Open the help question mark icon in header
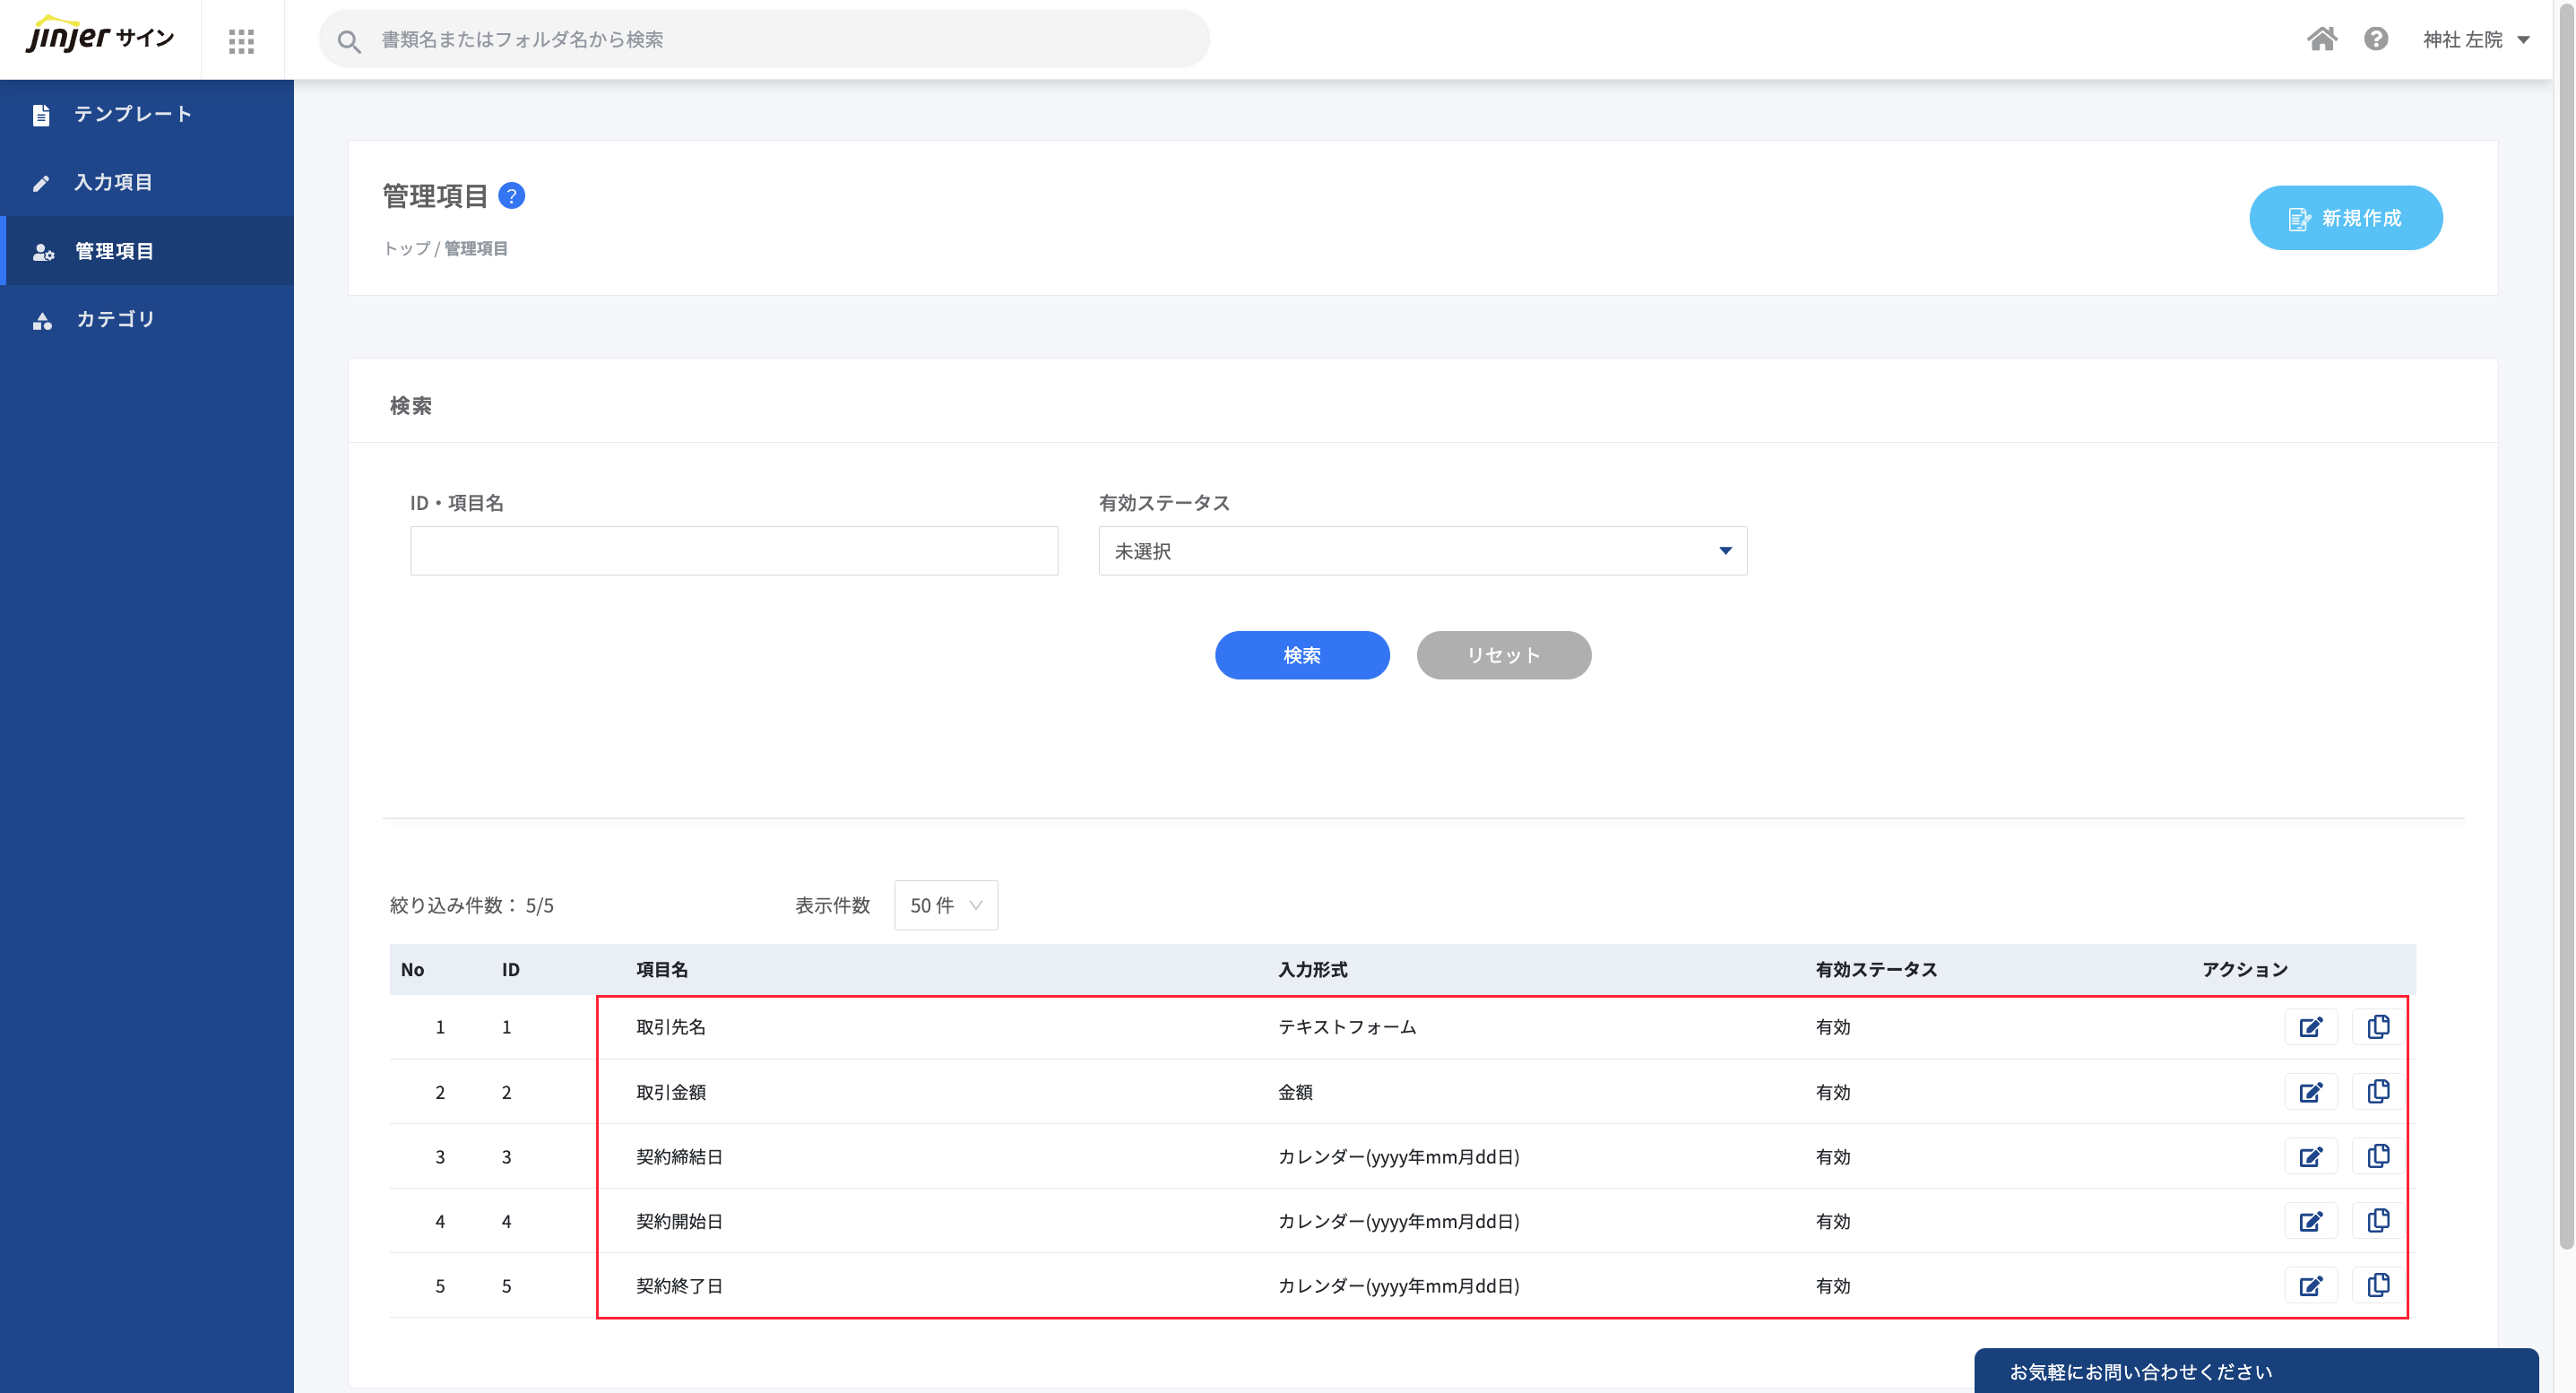 coord(2376,39)
